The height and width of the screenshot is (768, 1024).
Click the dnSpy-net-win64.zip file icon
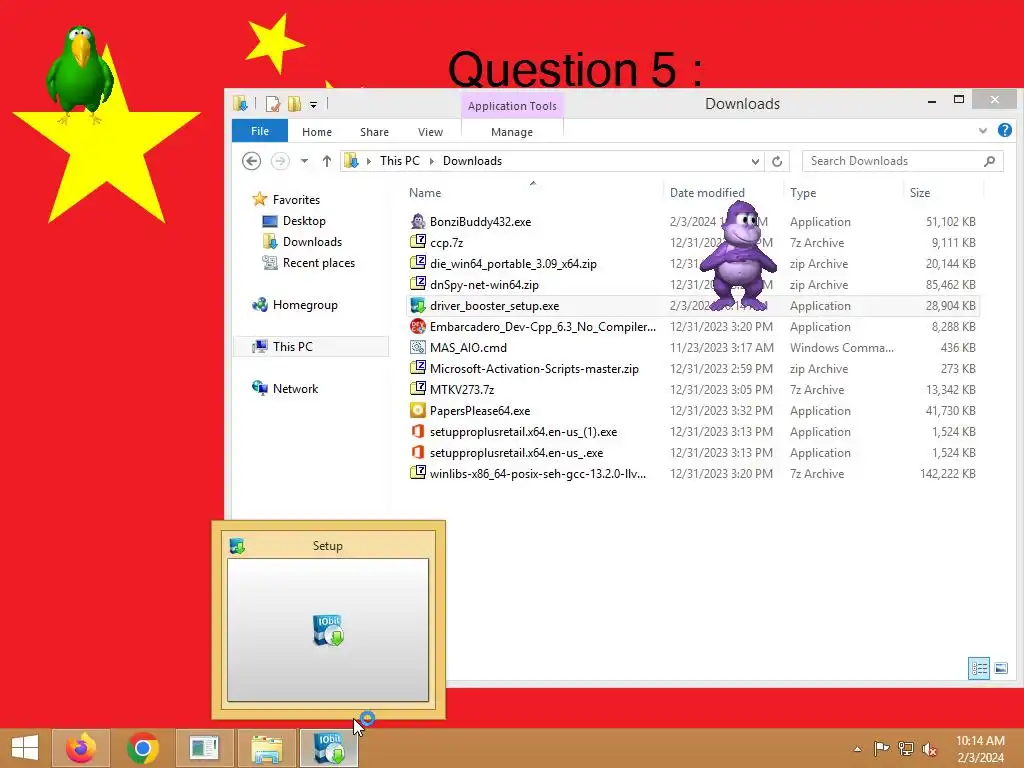(417, 284)
